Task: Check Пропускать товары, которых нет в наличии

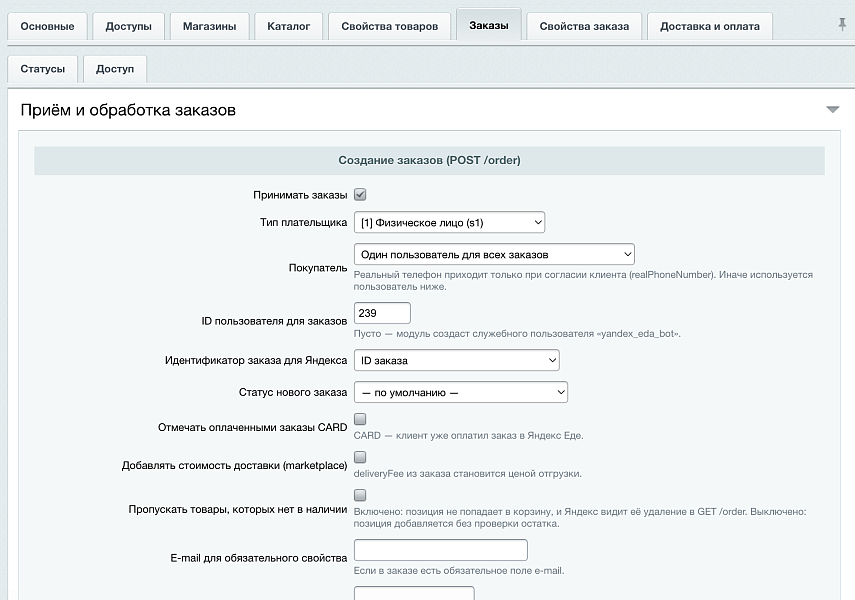Action: coord(360,495)
